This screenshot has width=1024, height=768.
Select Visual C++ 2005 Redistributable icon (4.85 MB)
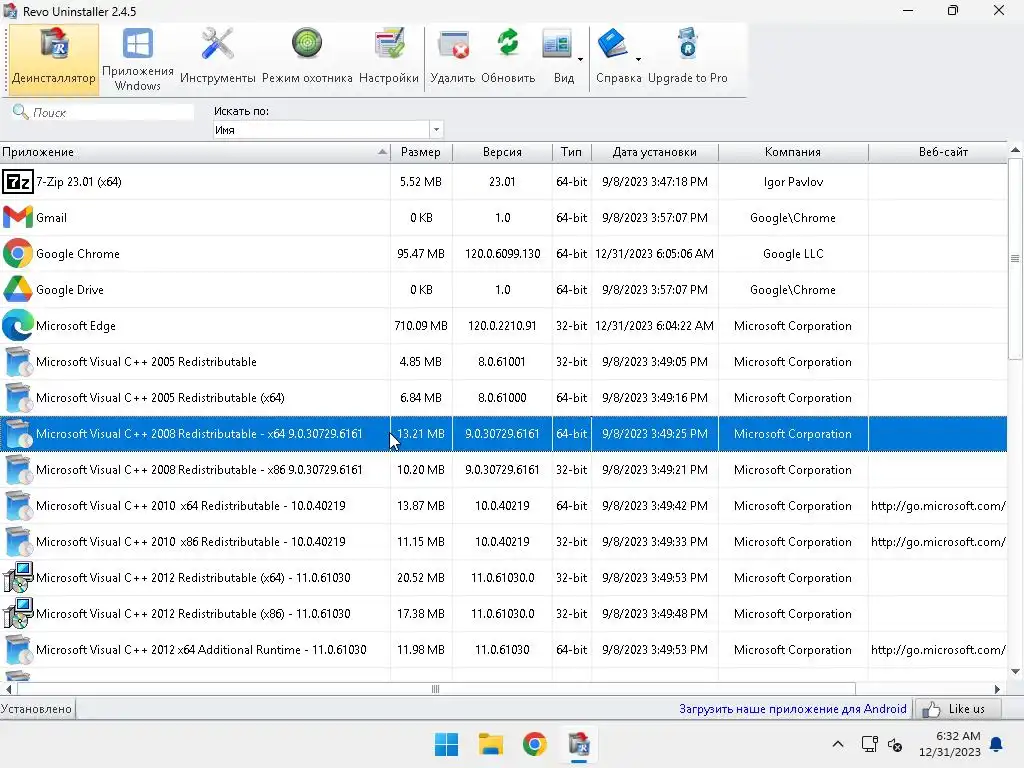tap(18, 361)
